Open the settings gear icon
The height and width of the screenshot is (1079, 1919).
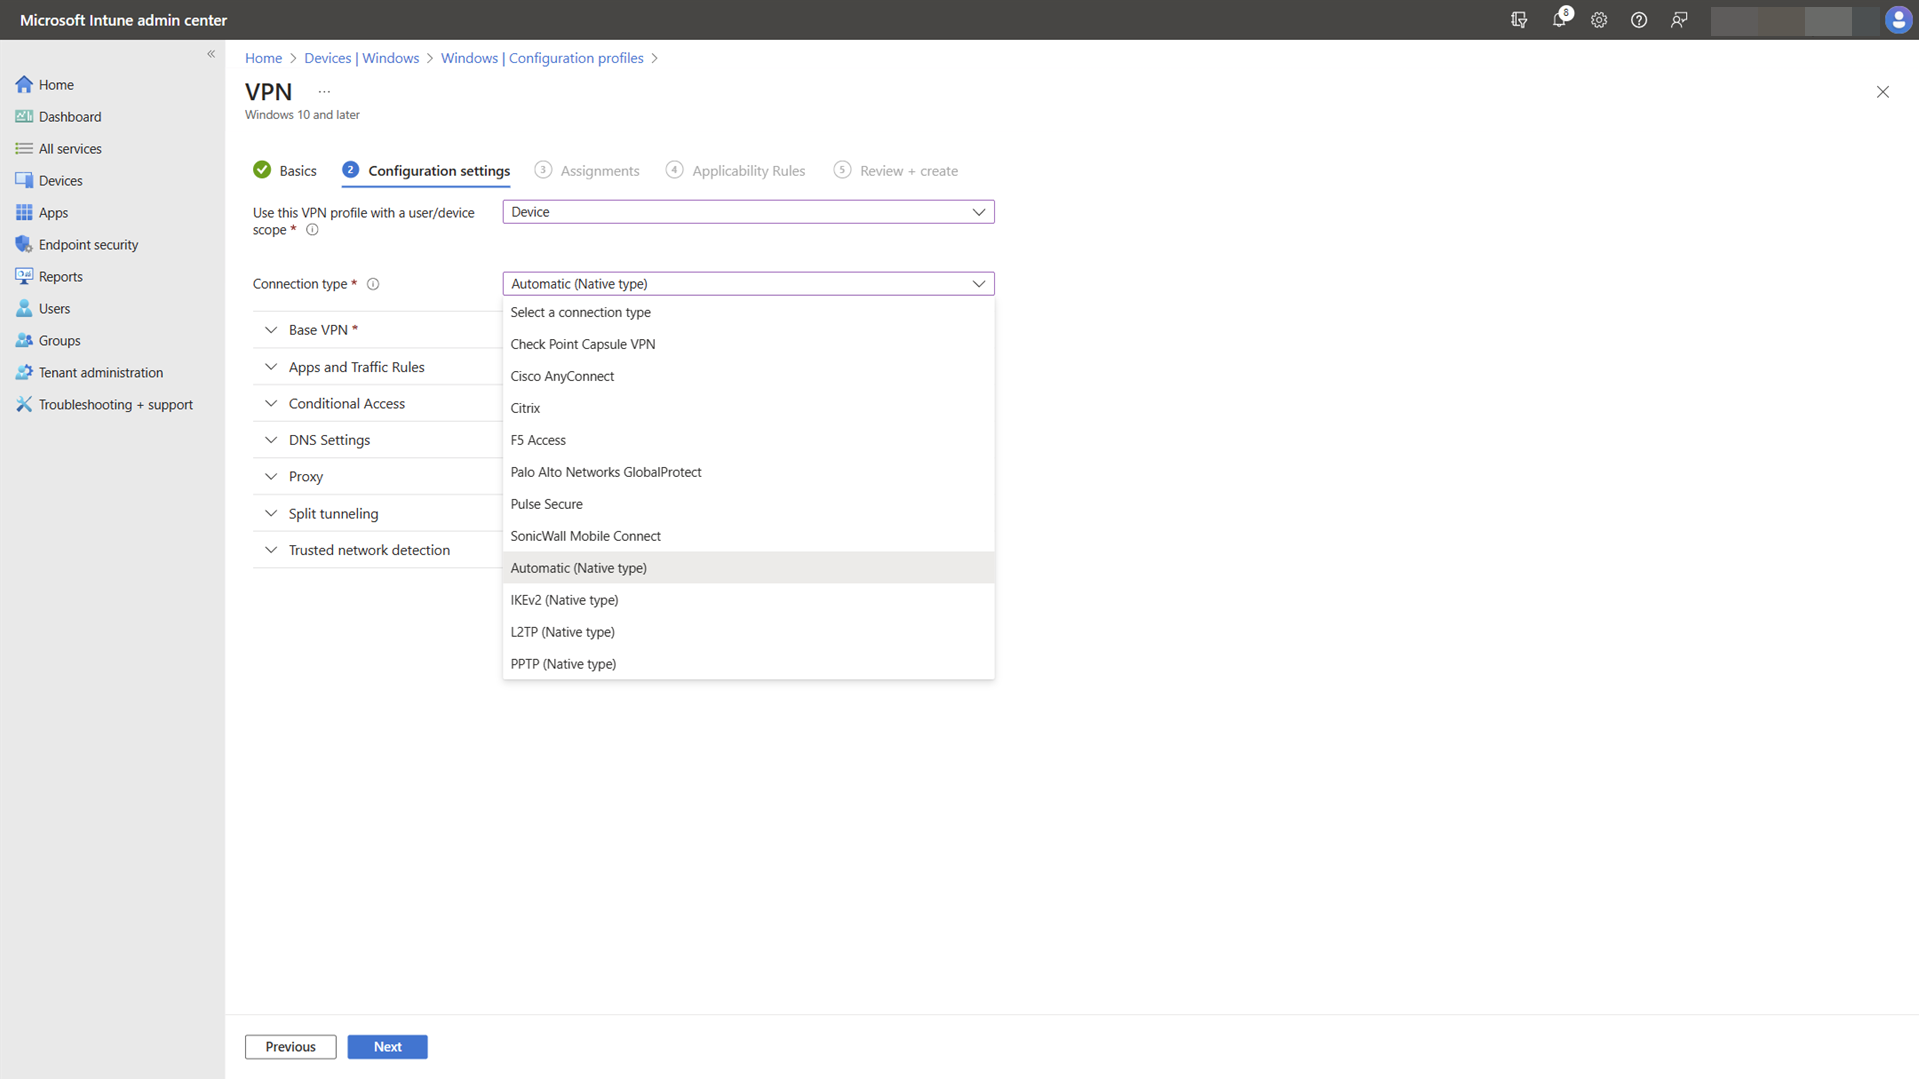tap(1599, 20)
